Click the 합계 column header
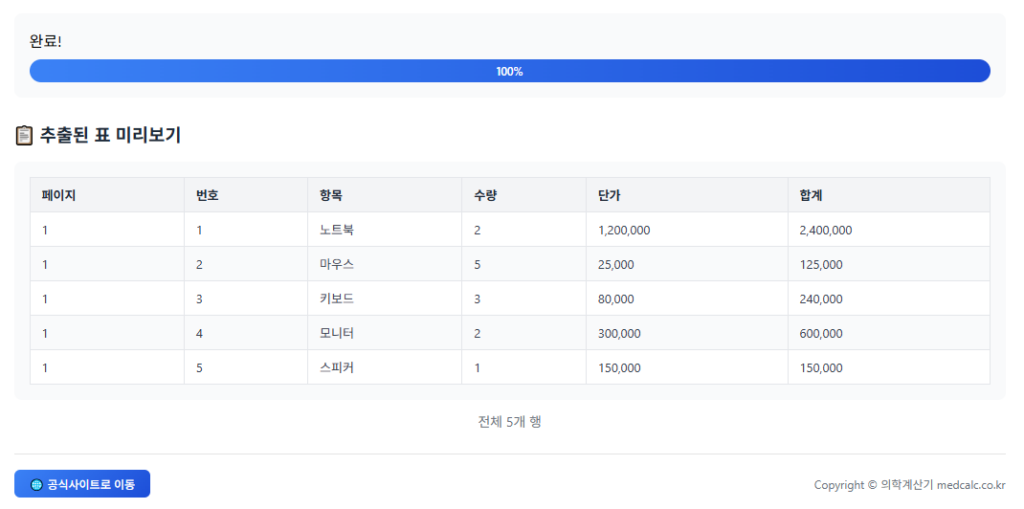 [811, 195]
